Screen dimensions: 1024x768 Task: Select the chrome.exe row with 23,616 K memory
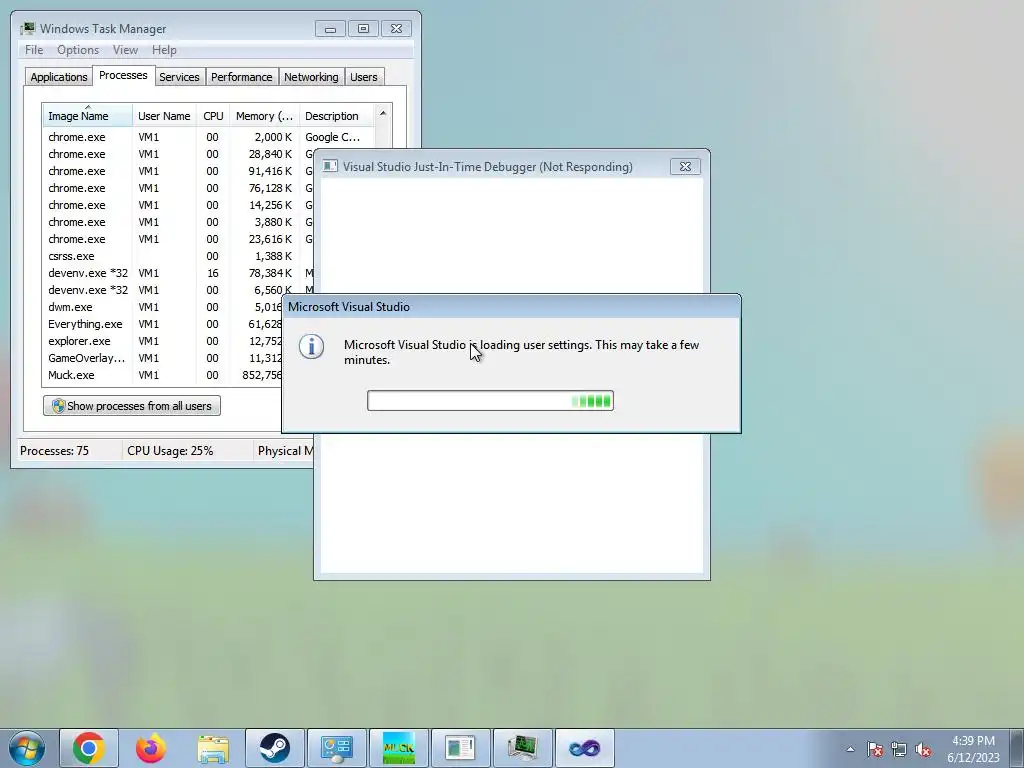178,239
